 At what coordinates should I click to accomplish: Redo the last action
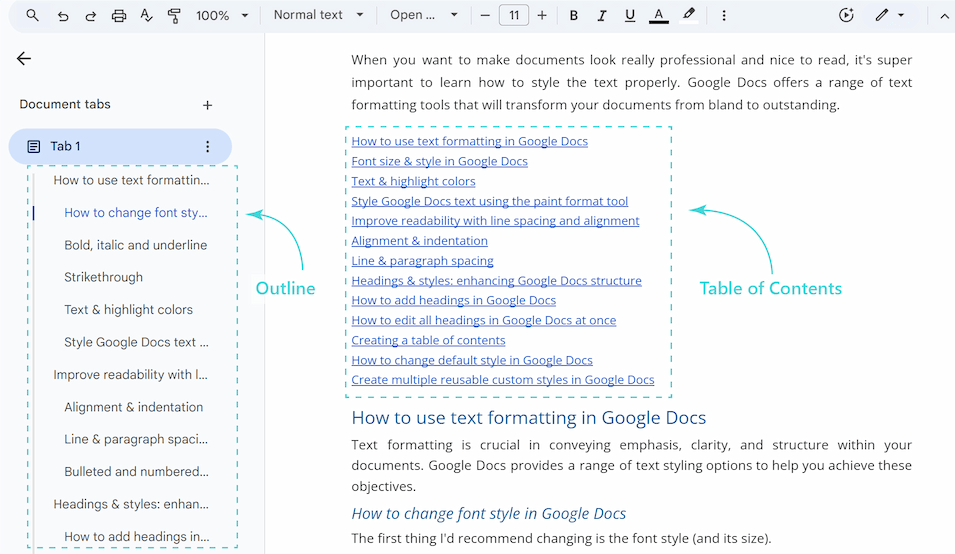[x=90, y=16]
